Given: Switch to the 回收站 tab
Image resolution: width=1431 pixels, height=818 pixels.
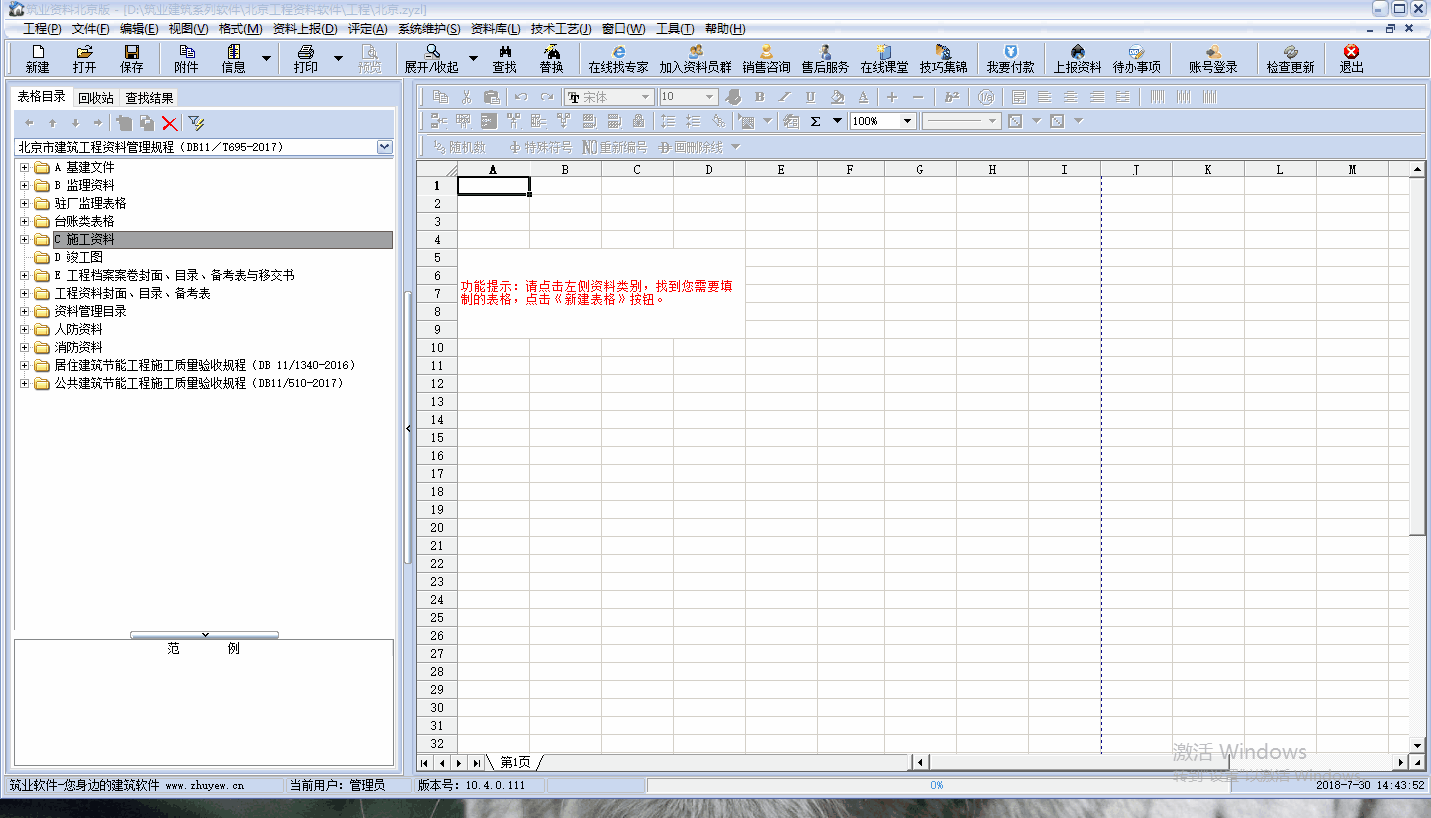Looking at the screenshot, I should (96, 98).
